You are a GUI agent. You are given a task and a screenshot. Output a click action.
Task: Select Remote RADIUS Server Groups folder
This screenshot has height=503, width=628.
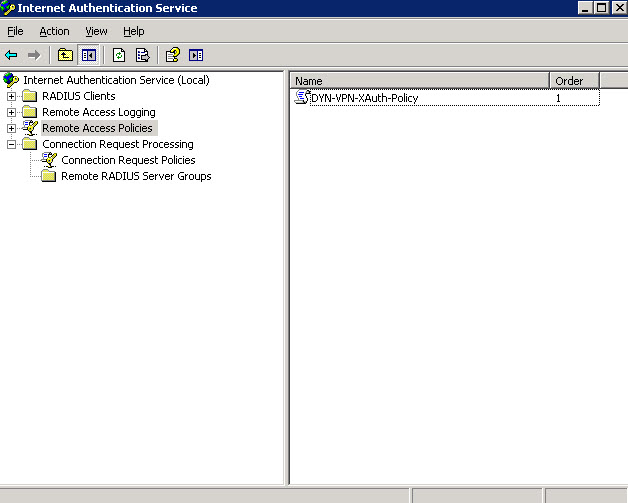[x=136, y=176]
